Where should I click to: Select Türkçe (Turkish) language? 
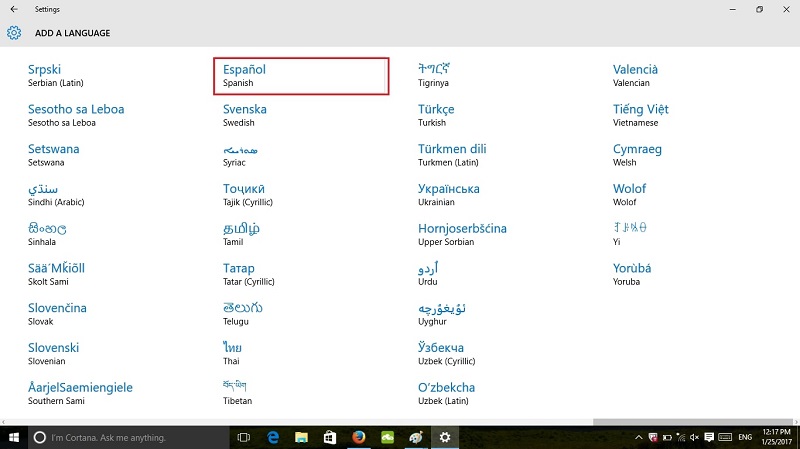436,115
